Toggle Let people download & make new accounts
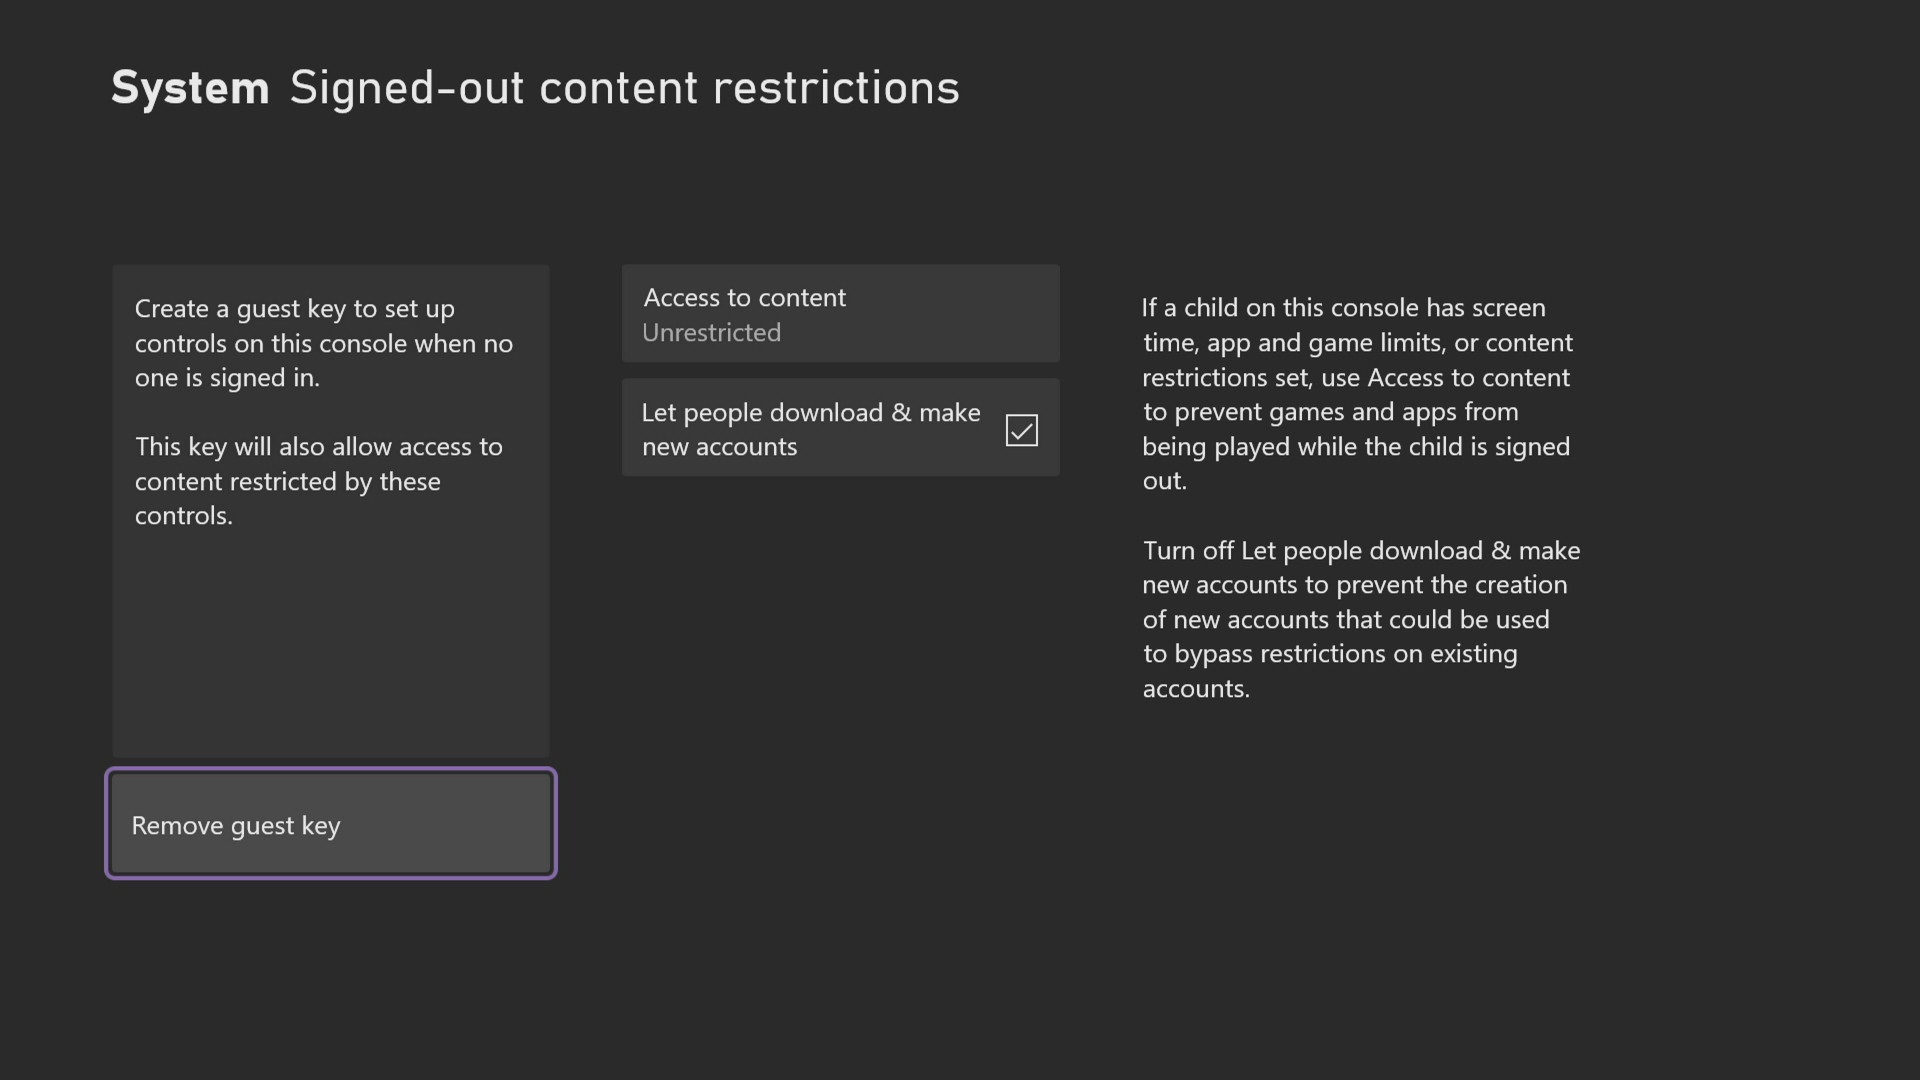This screenshot has height=1080, width=1920. pyautogui.click(x=1022, y=429)
